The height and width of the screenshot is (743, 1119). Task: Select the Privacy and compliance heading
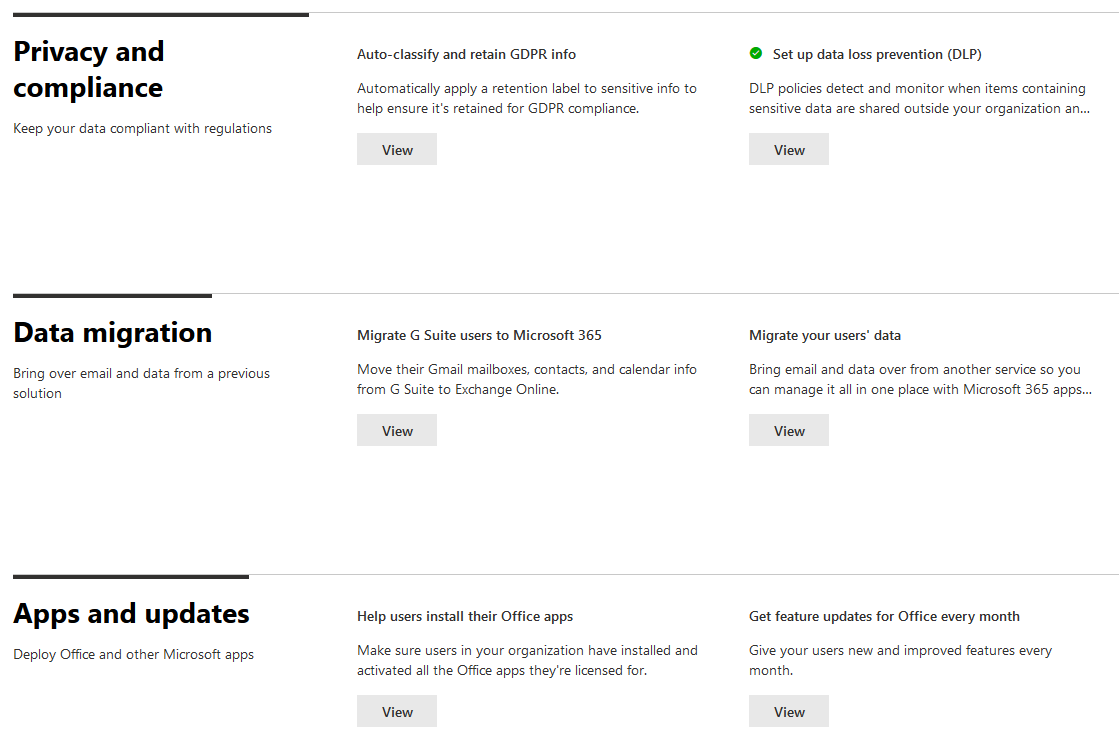click(88, 70)
